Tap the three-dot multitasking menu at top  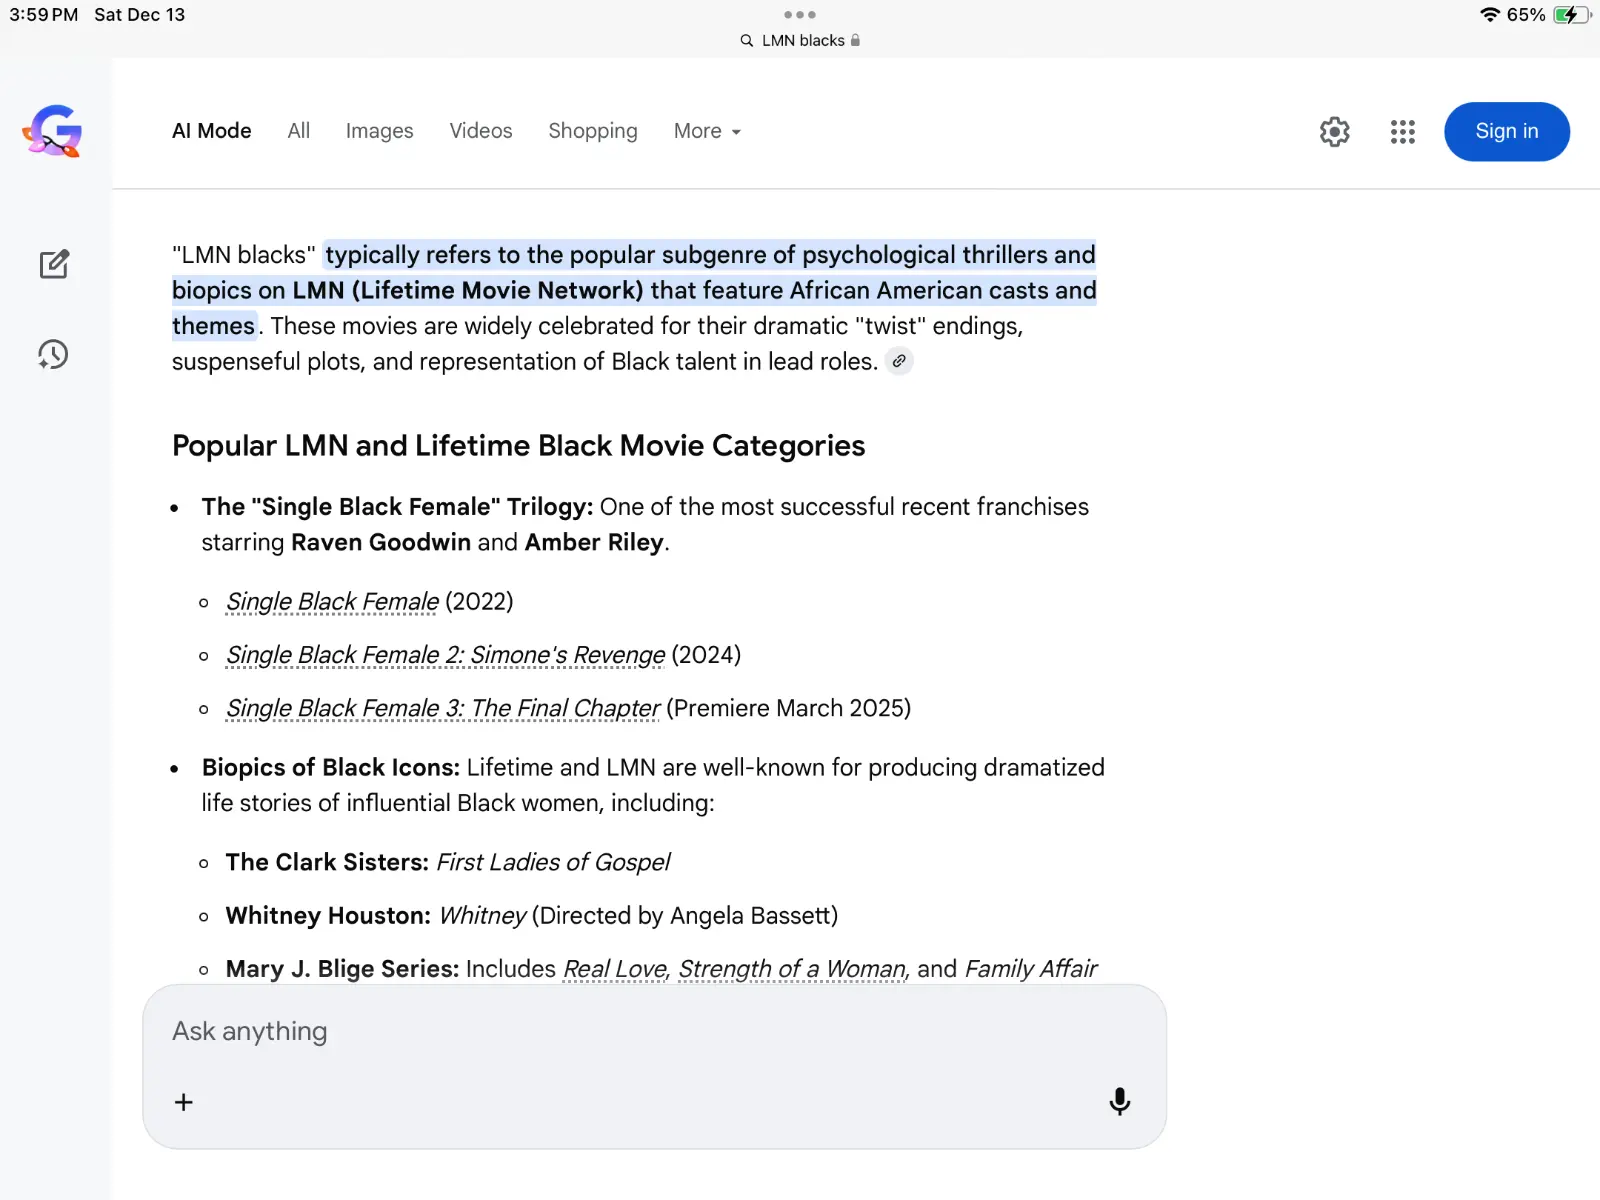point(799,15)
